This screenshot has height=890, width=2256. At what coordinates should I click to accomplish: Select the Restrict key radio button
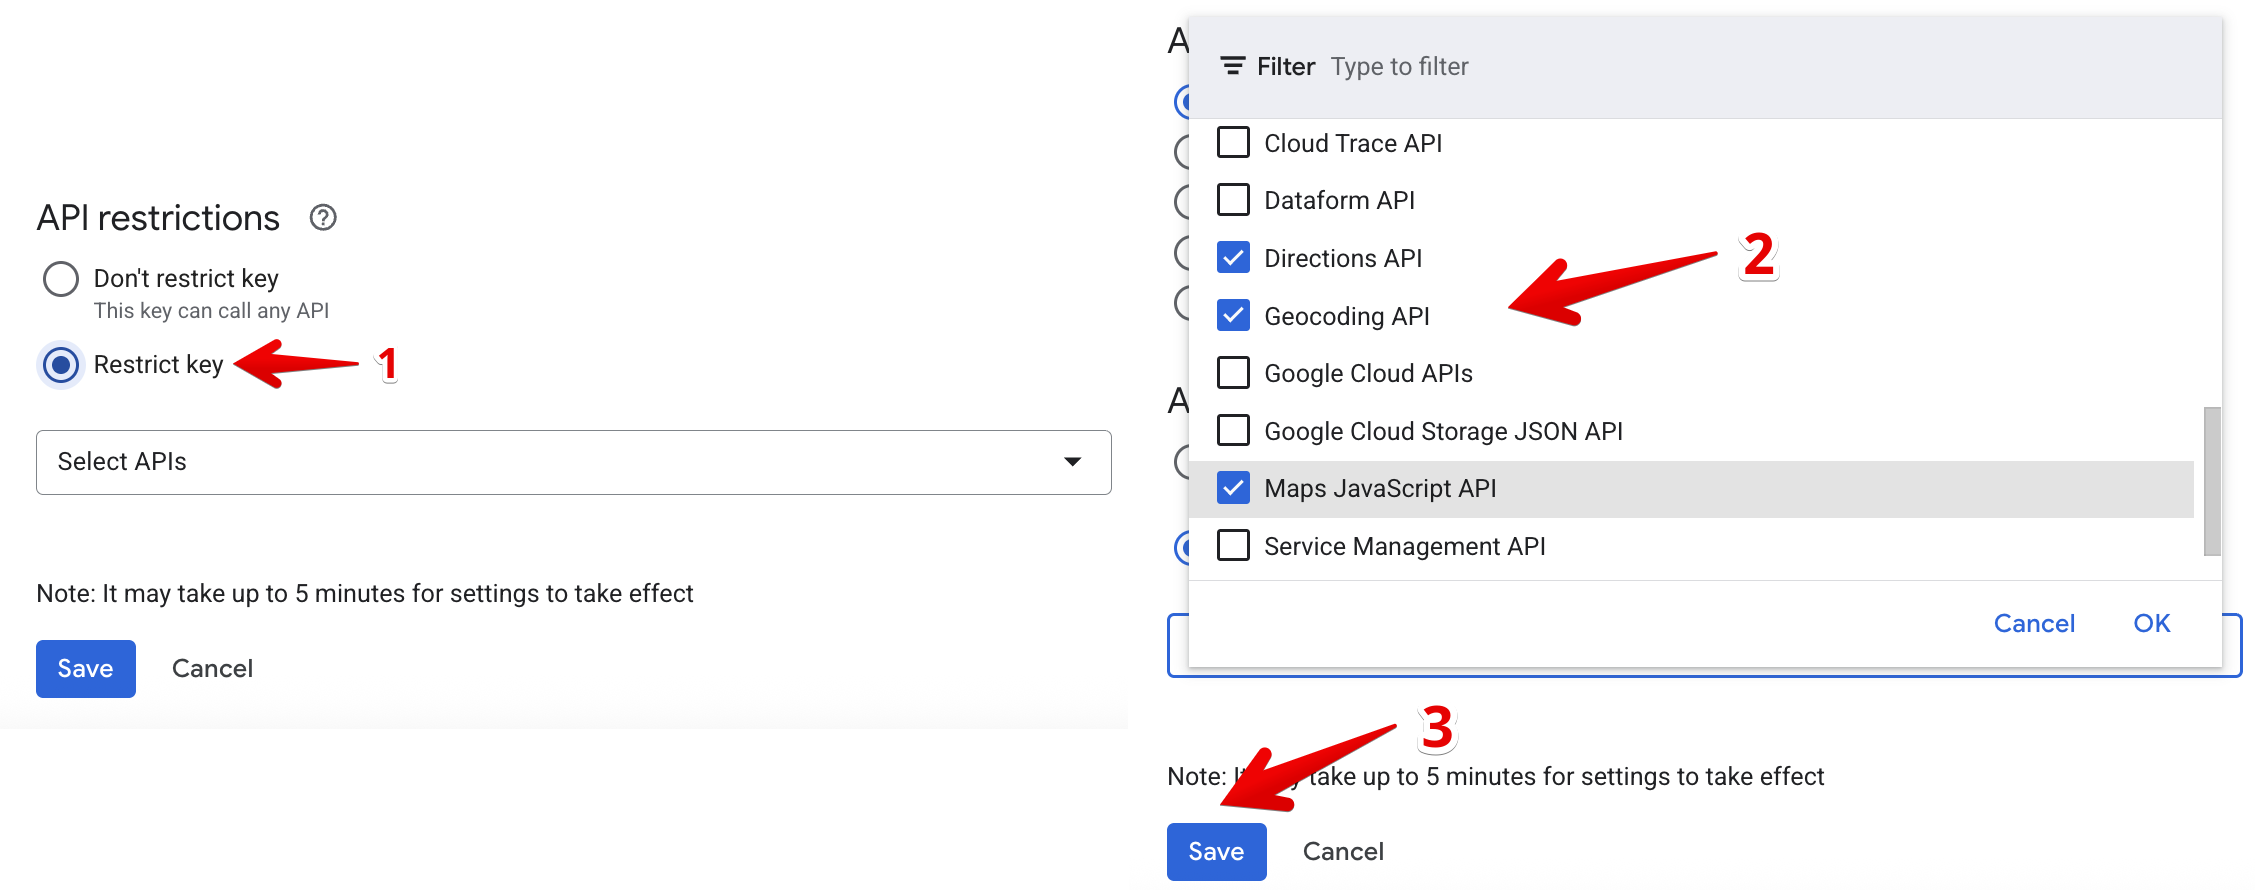(61, 365)
